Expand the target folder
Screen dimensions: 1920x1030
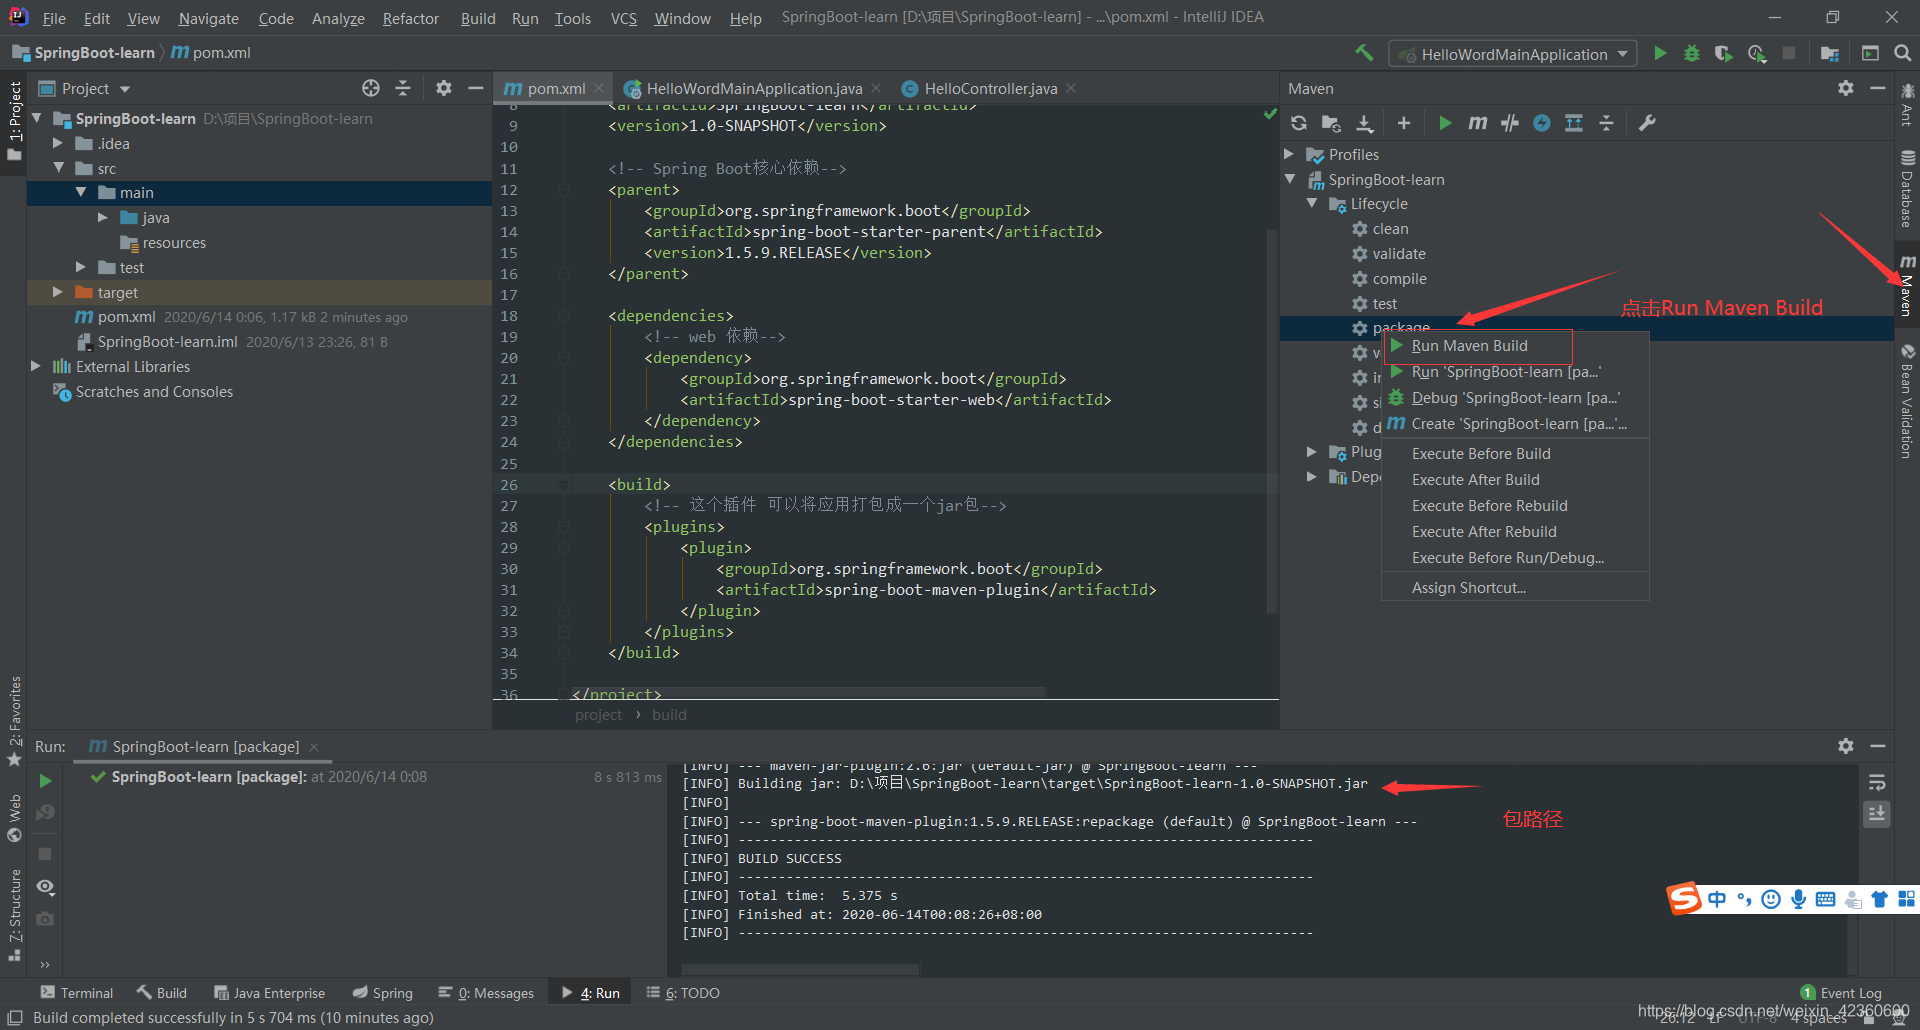[x=58, y=292]
